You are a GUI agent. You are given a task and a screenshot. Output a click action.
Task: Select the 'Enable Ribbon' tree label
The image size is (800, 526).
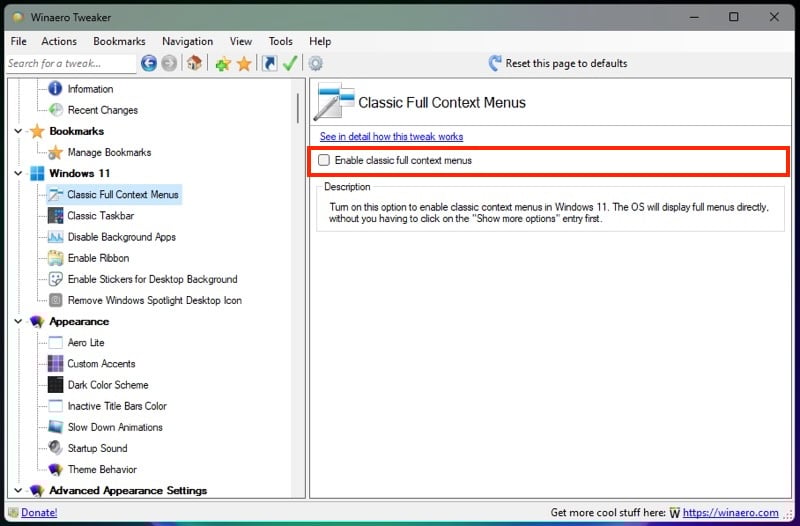tap(98, 258)
